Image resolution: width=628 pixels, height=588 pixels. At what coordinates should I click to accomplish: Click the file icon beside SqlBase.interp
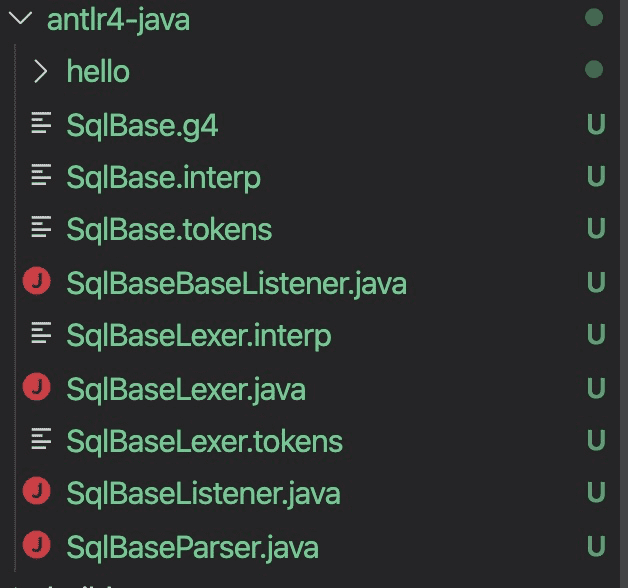pyautogui.click(x=41, y=177)
